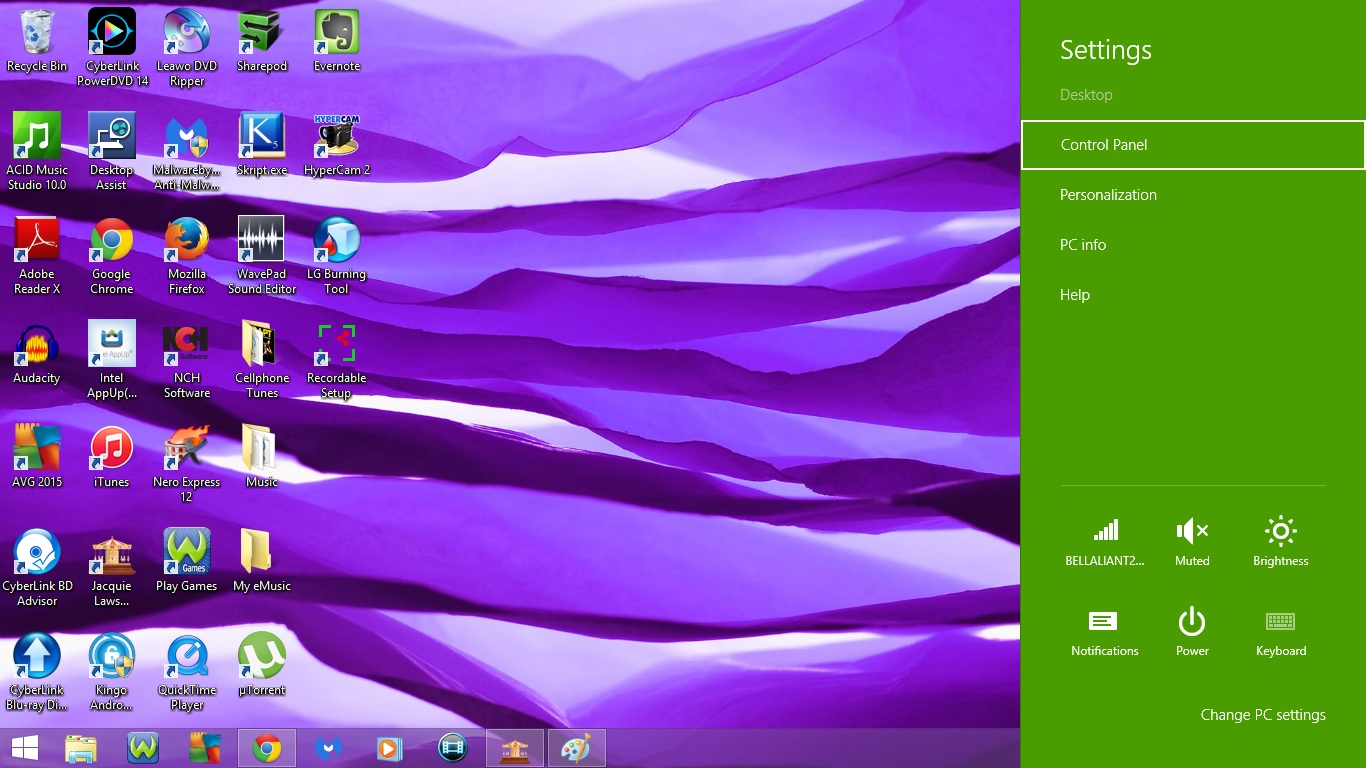Open WildTangent Games taskbar icon
1366x768 pixels.
[x=143, y=748]
